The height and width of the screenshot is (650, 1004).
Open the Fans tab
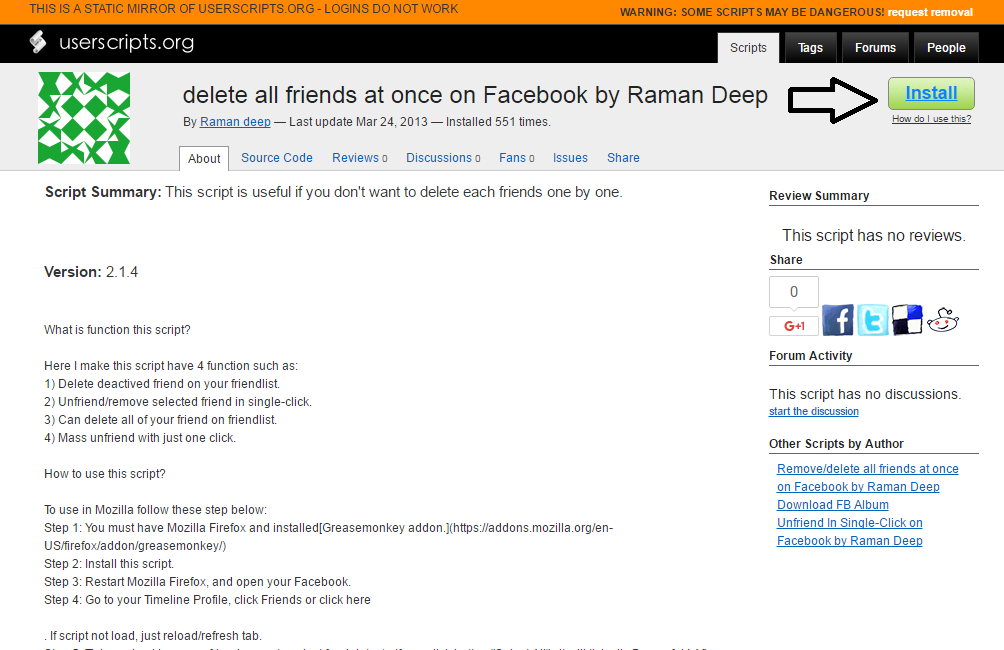pos(516,158)
